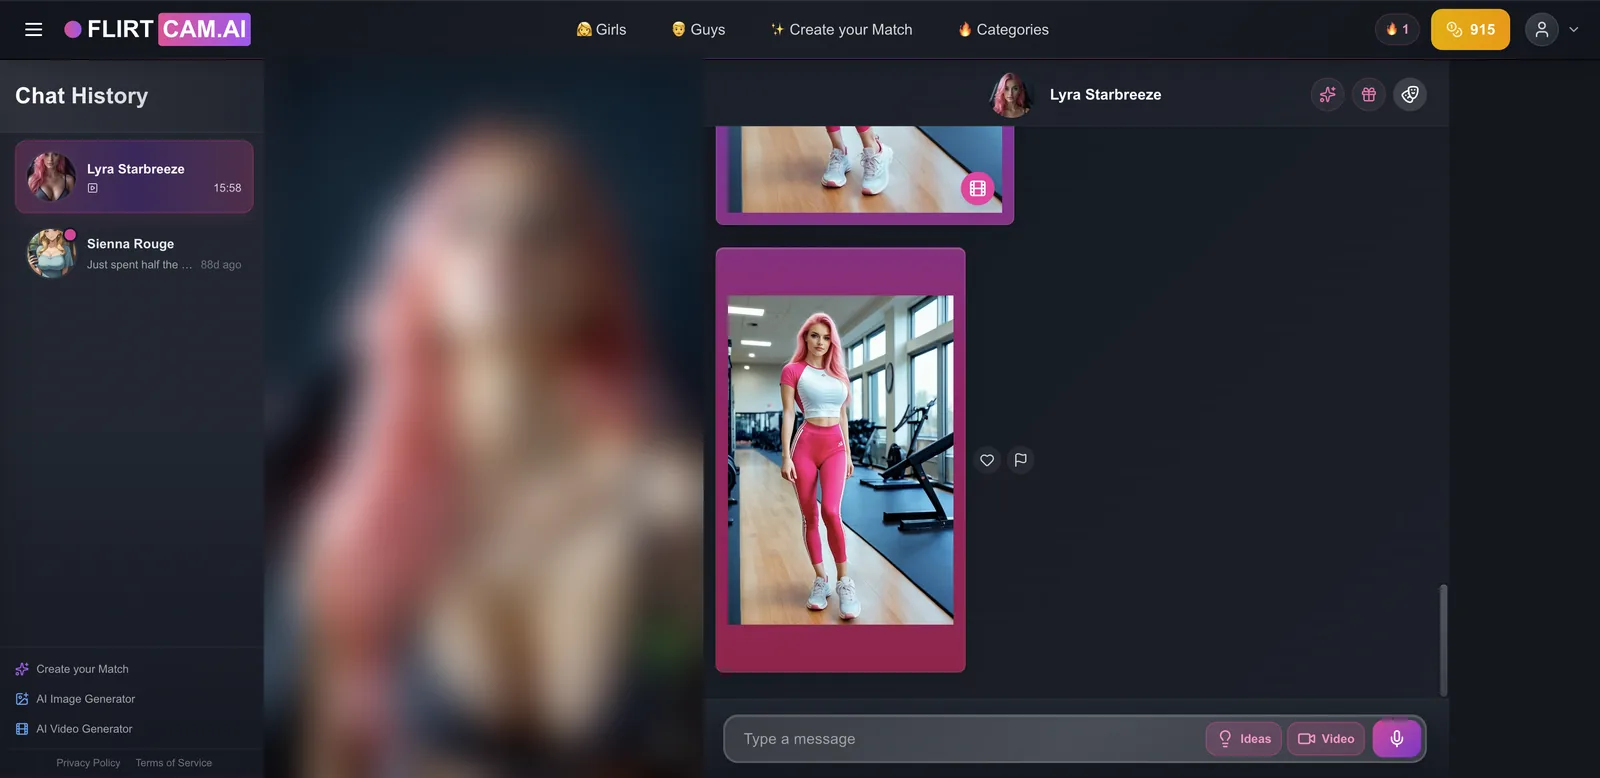Open the Girls menu
Image resolution: width=1600 pixels, height=778 pixels.
point(601,30)
